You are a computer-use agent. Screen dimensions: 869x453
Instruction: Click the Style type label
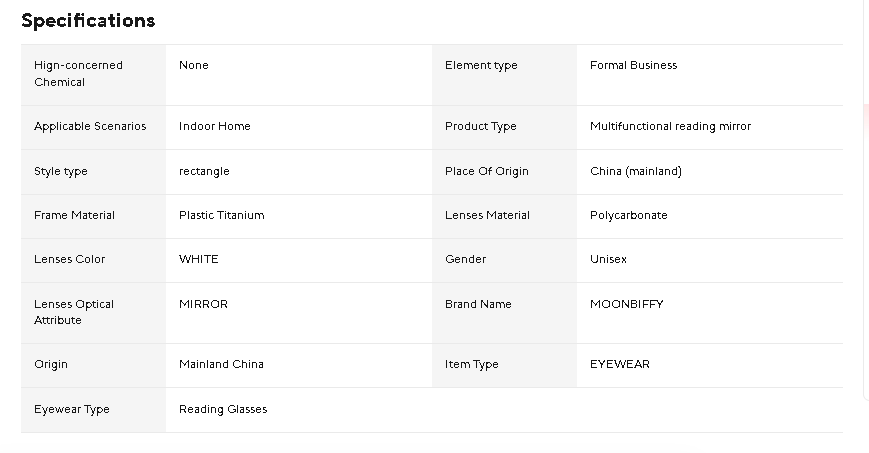point(61,172)
